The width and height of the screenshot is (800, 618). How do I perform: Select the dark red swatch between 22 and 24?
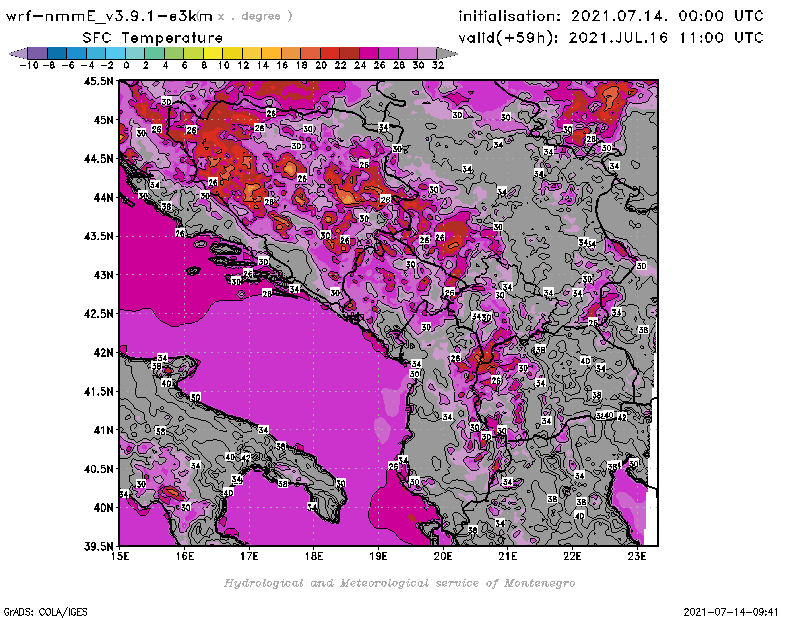(x=349, y=53)
